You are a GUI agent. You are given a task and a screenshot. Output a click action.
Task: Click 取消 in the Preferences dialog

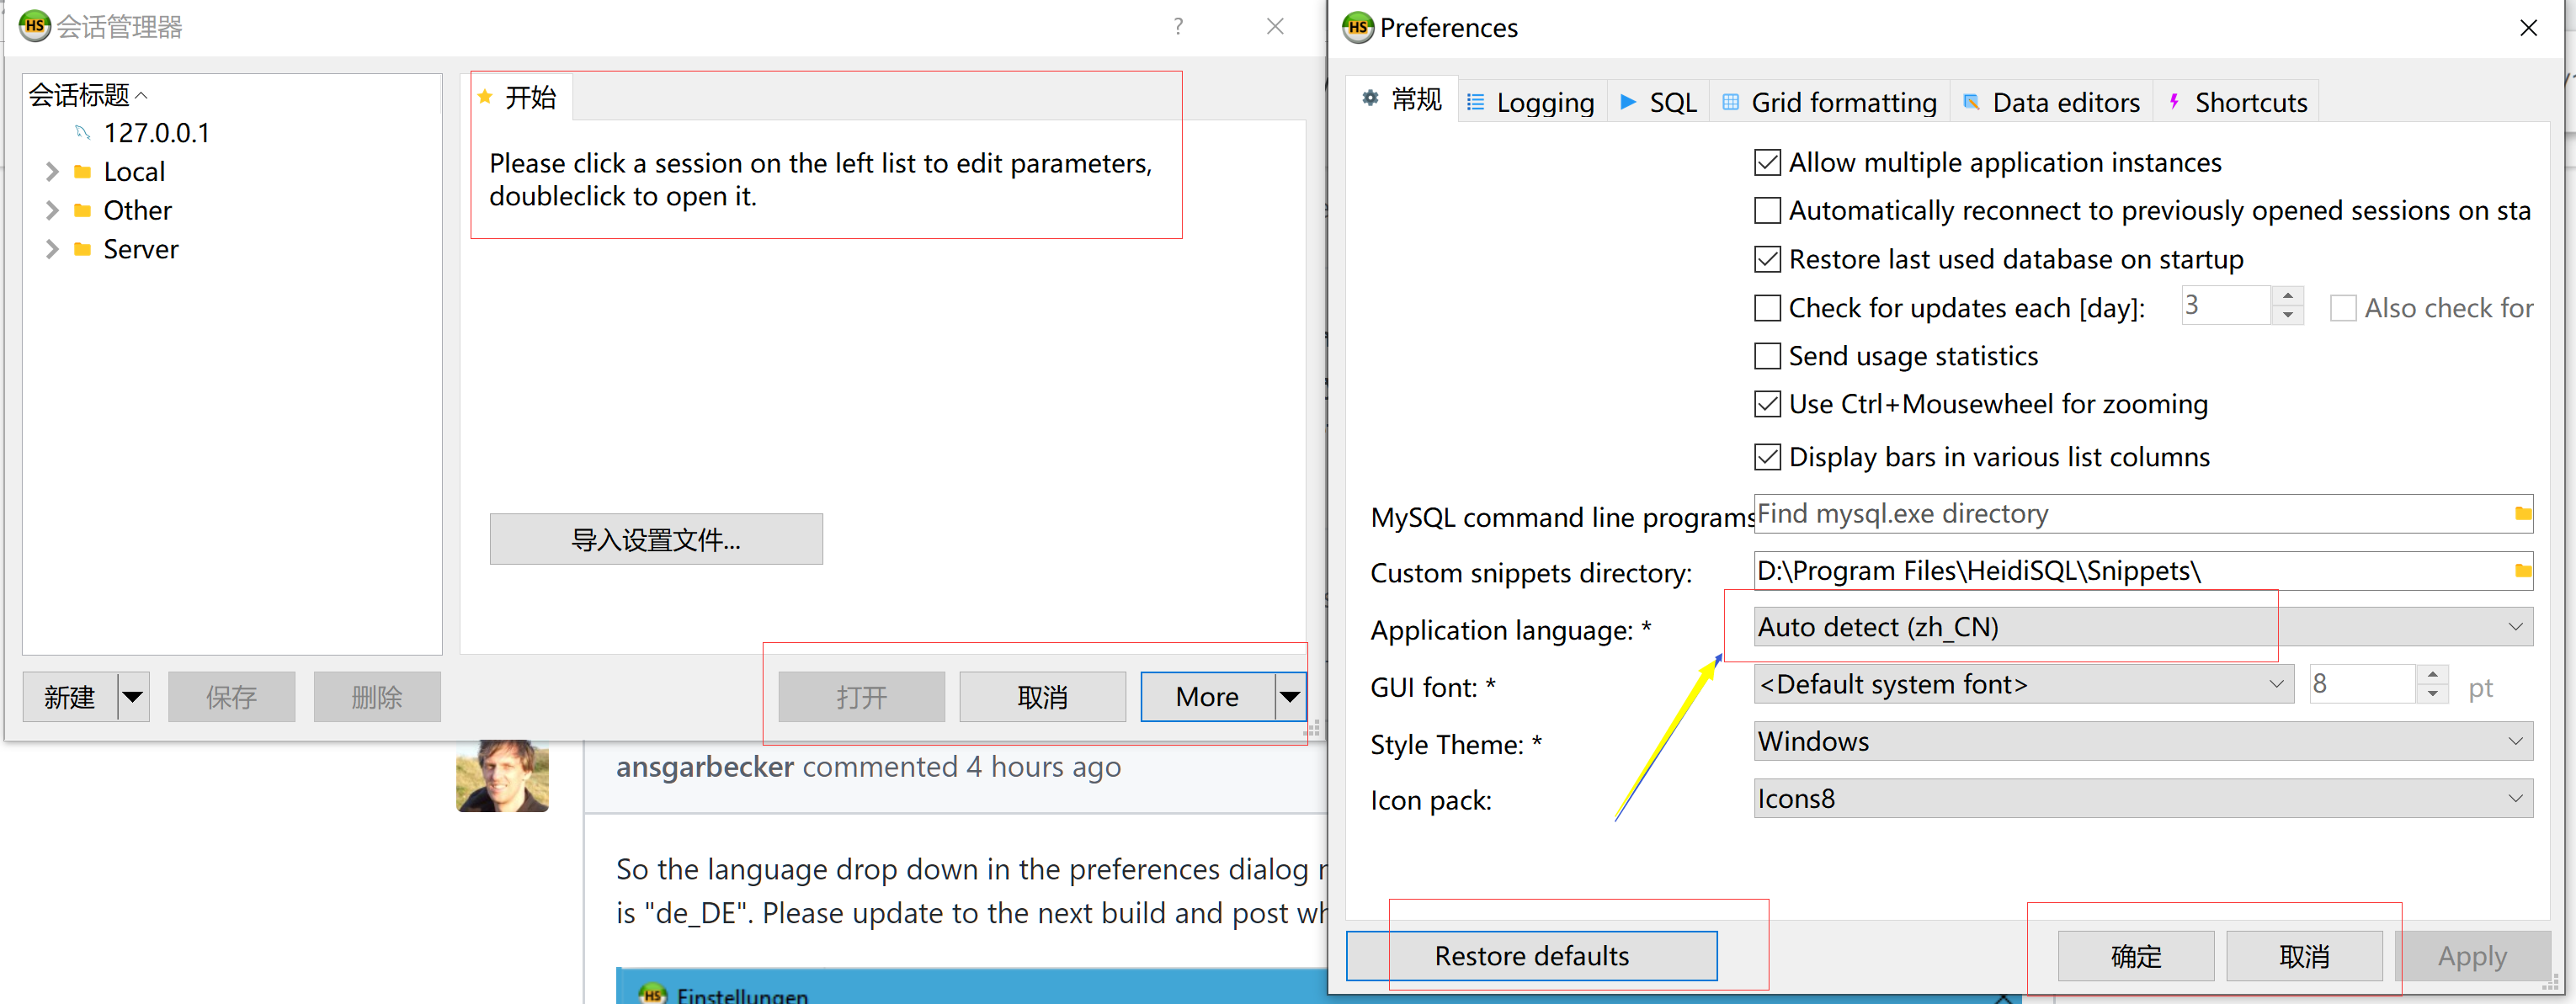point(2304,956)
